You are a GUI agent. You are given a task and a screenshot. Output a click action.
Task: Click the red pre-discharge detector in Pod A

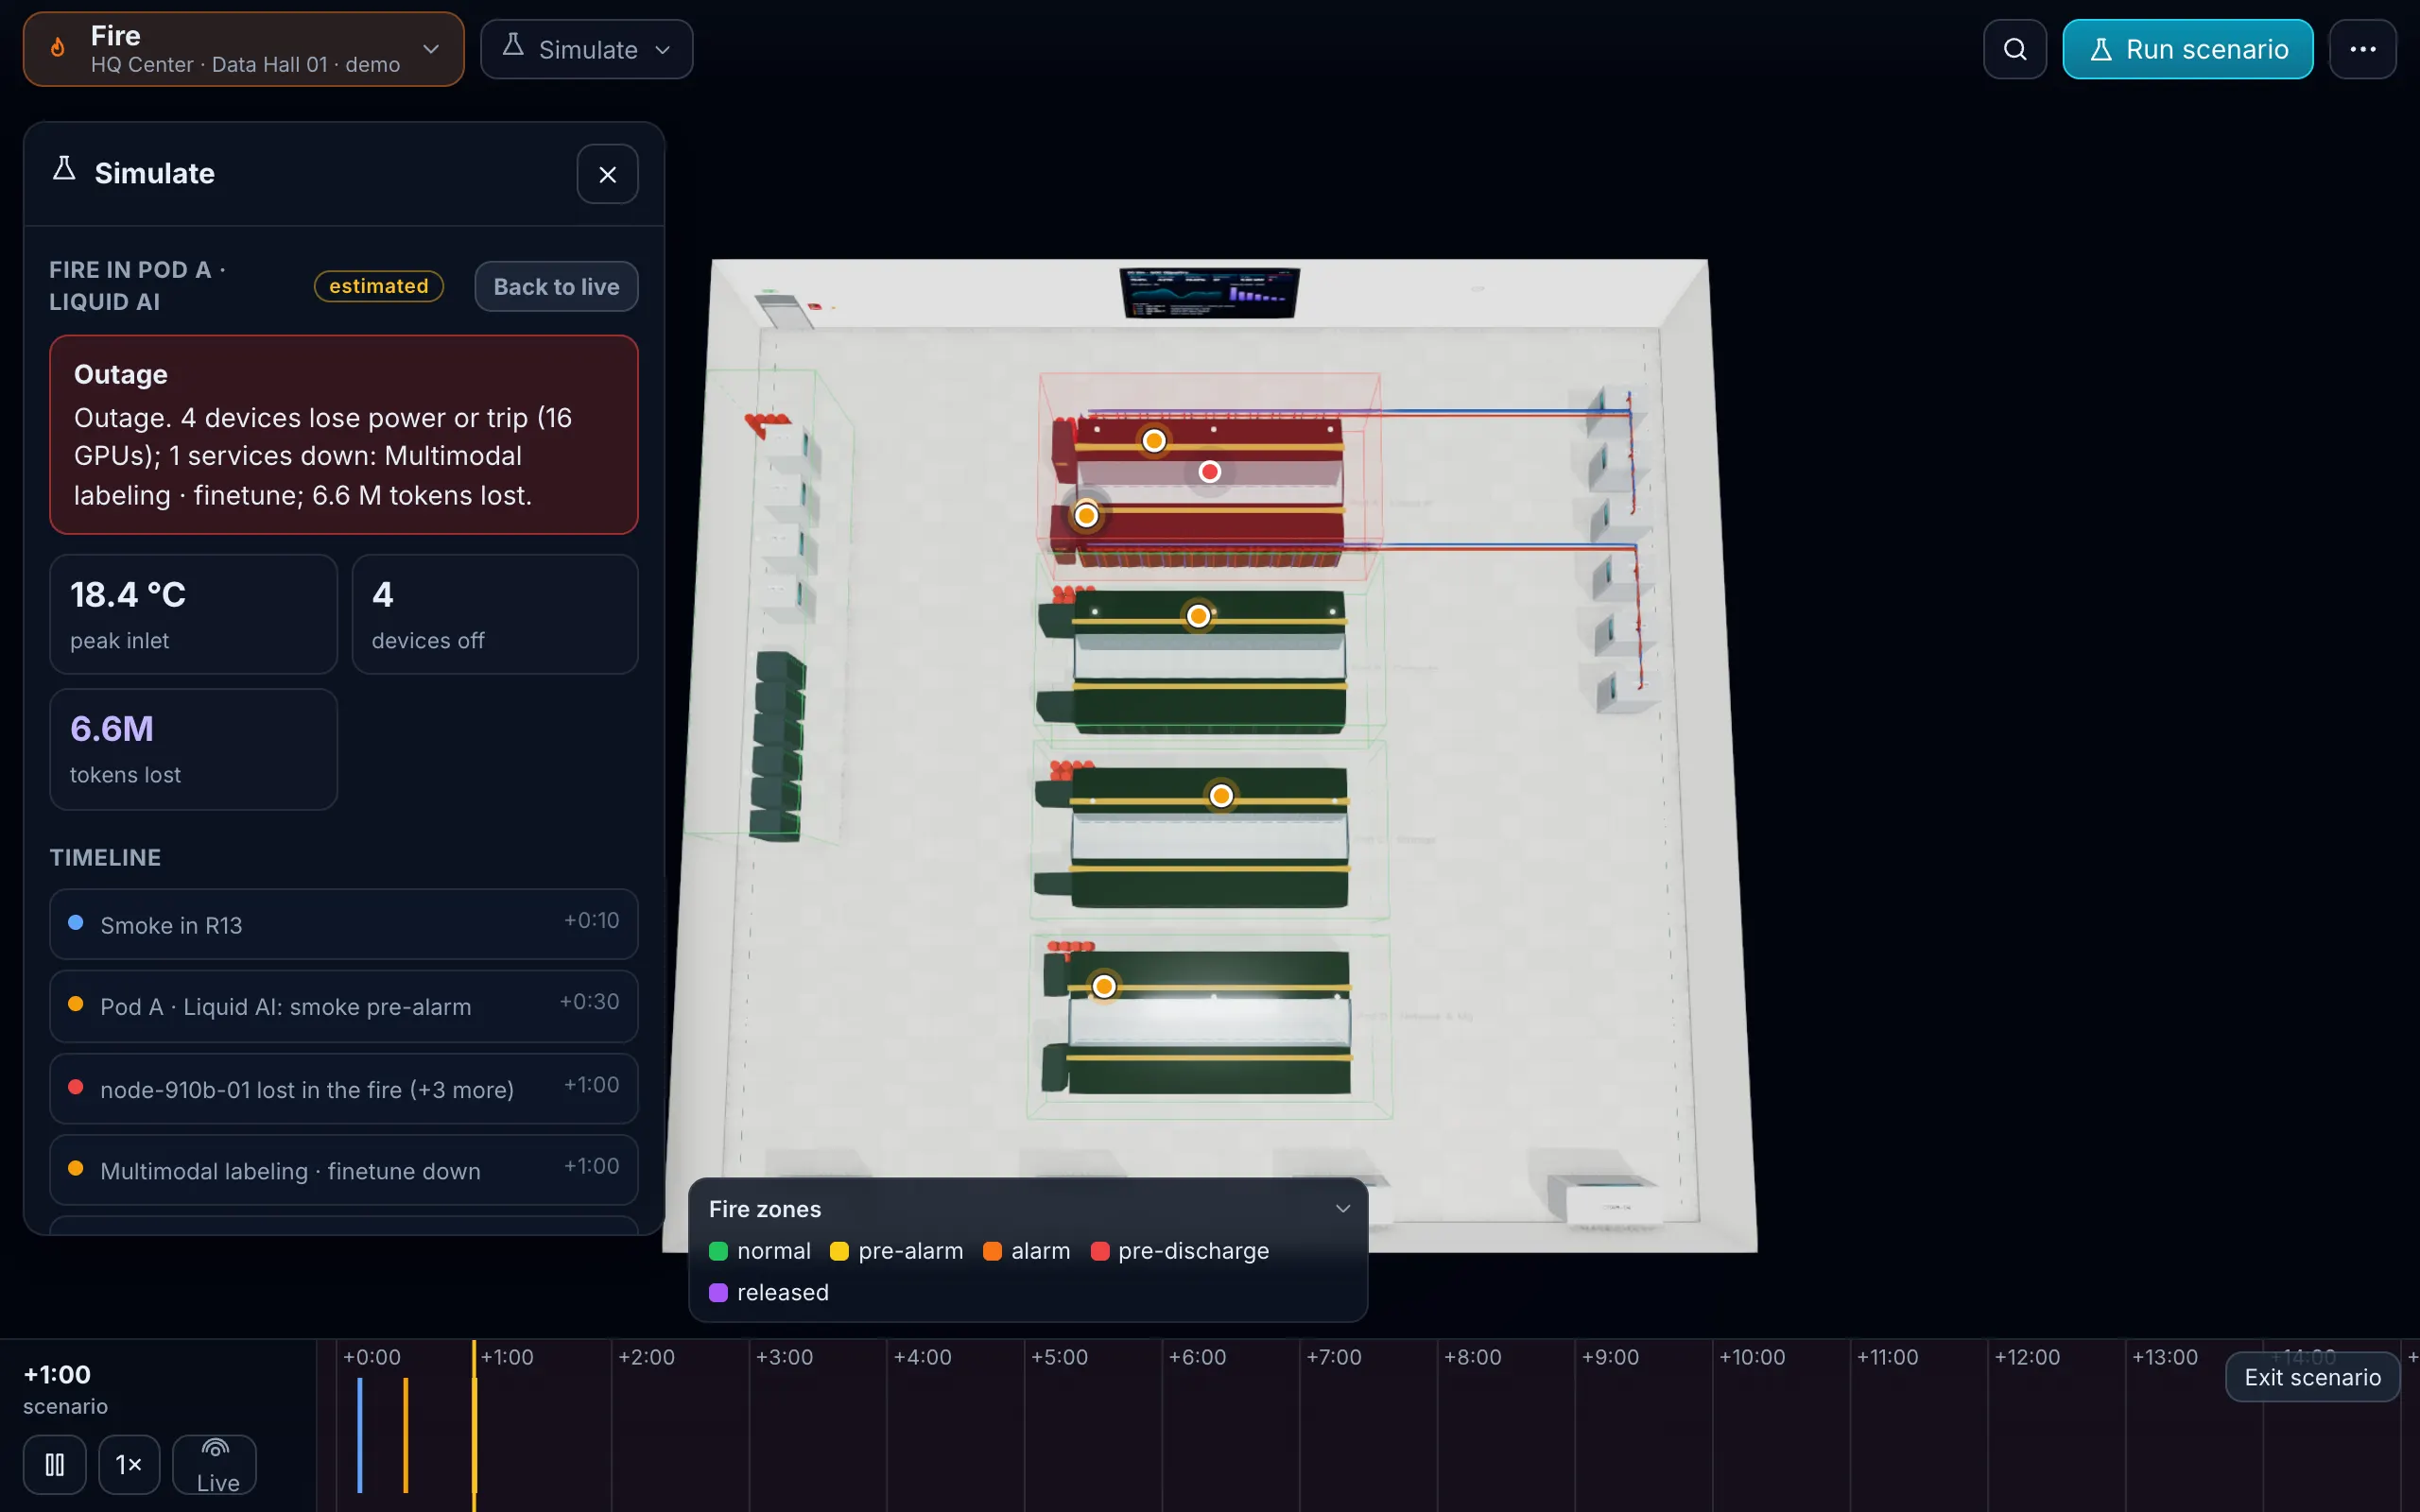pyautogui.click(x=1209, y=471)
